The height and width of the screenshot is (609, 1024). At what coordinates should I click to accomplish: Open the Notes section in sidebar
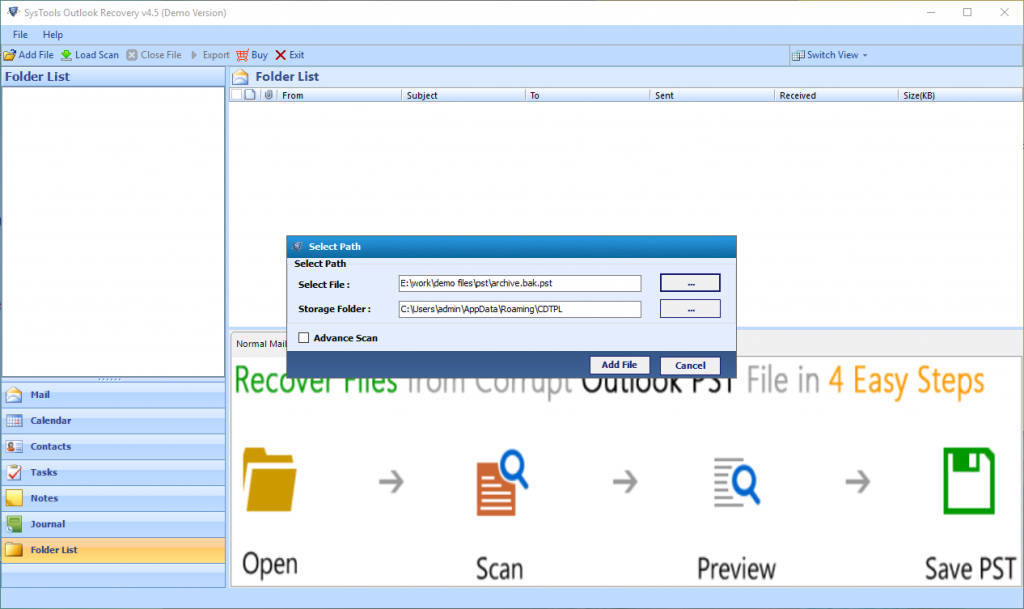(44, 498)
